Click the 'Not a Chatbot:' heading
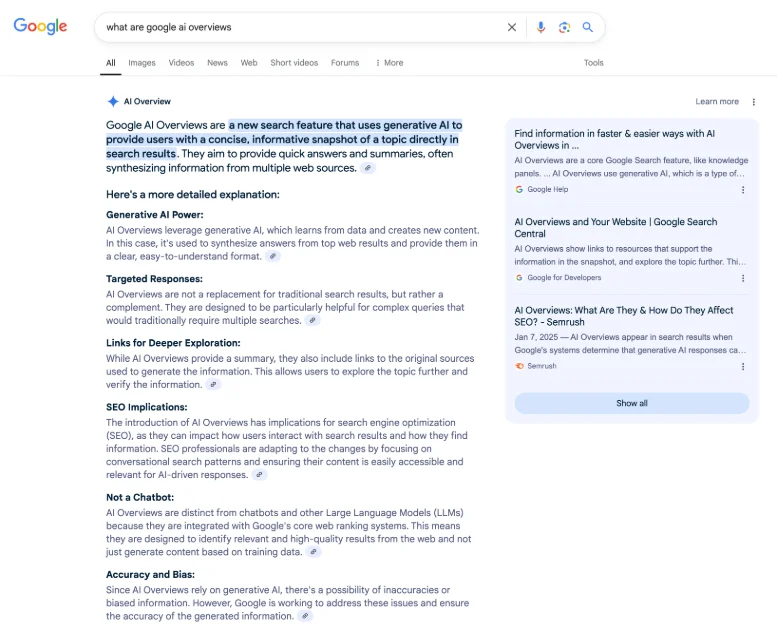Screen dimensions: 777x628 pyautogui.click(x=140, y=497)
